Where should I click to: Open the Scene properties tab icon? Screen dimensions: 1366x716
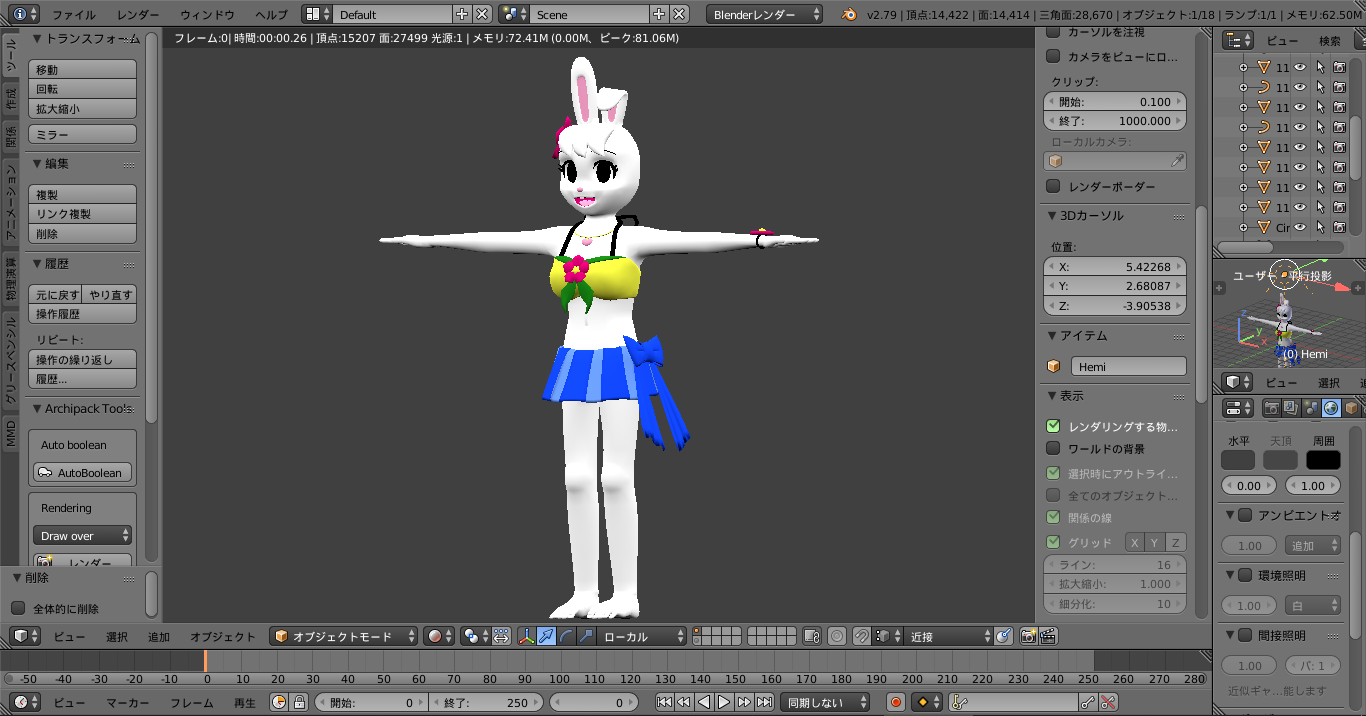1311,408
